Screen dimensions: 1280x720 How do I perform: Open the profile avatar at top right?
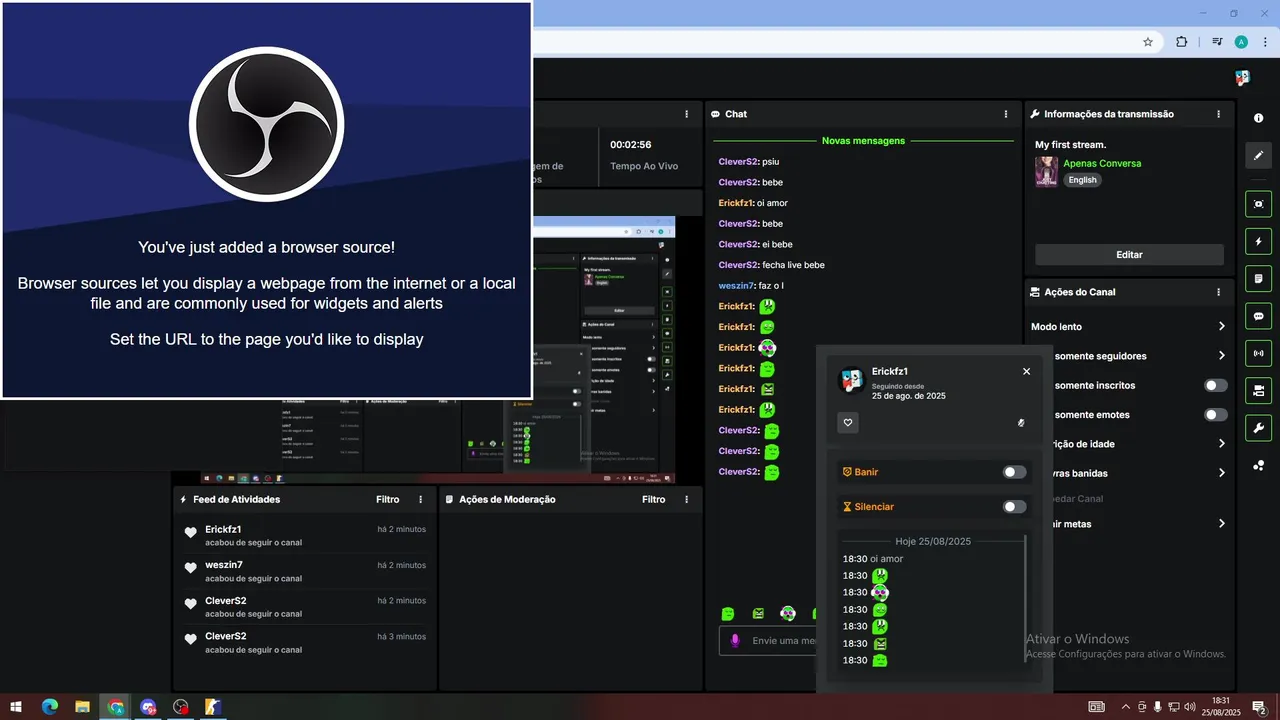tap(1242, 77)
